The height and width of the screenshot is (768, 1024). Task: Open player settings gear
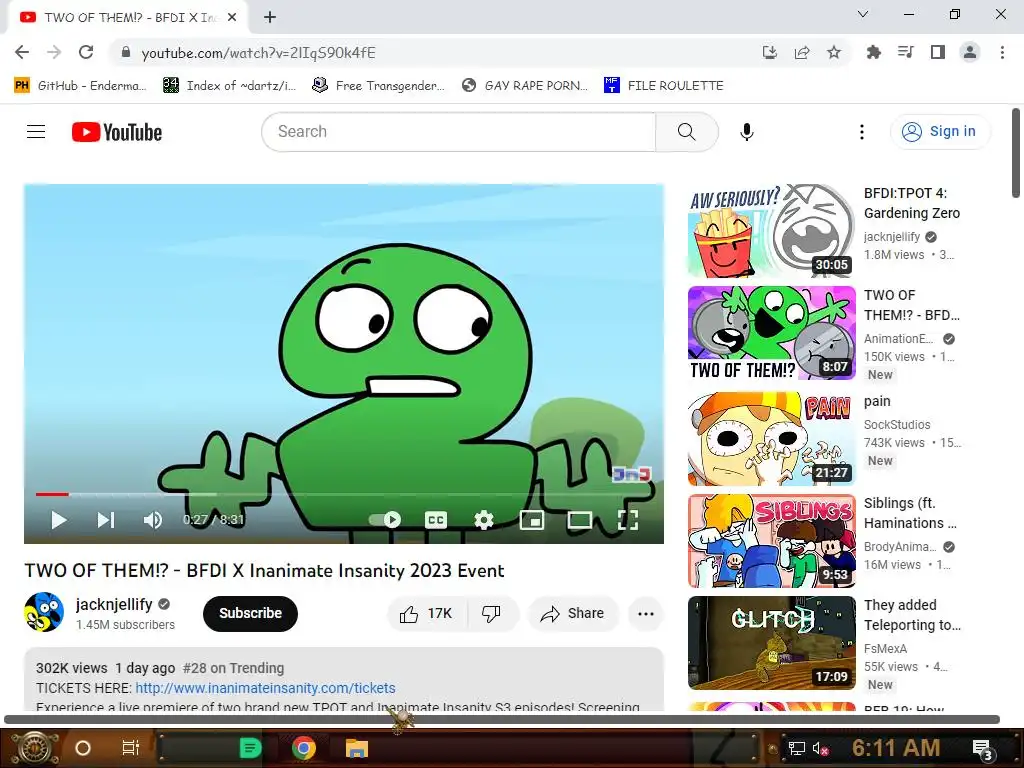click(484, 520)
